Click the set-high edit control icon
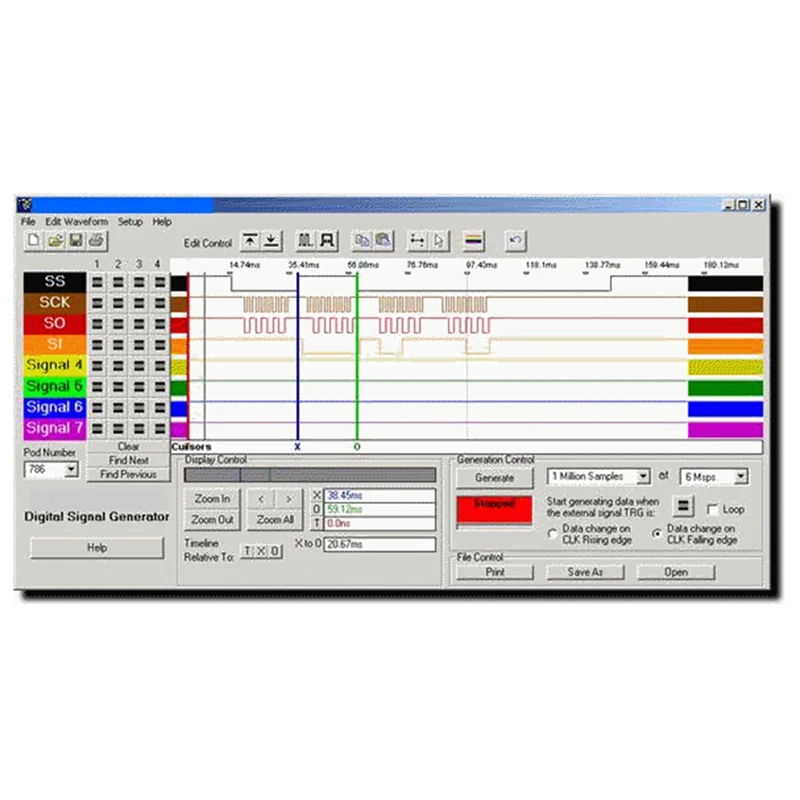Screen dimensions: 800x800 250,241
